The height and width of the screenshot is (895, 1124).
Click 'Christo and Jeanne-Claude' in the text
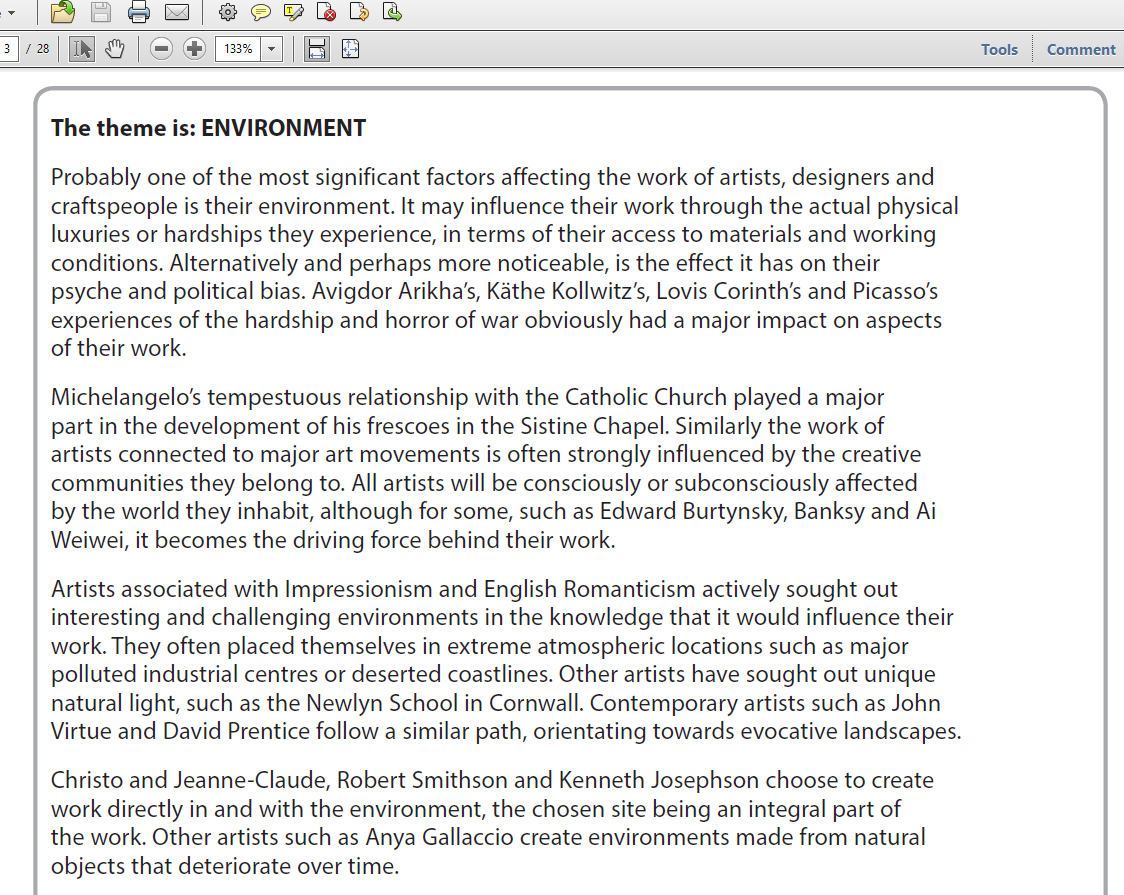point(190,780)
